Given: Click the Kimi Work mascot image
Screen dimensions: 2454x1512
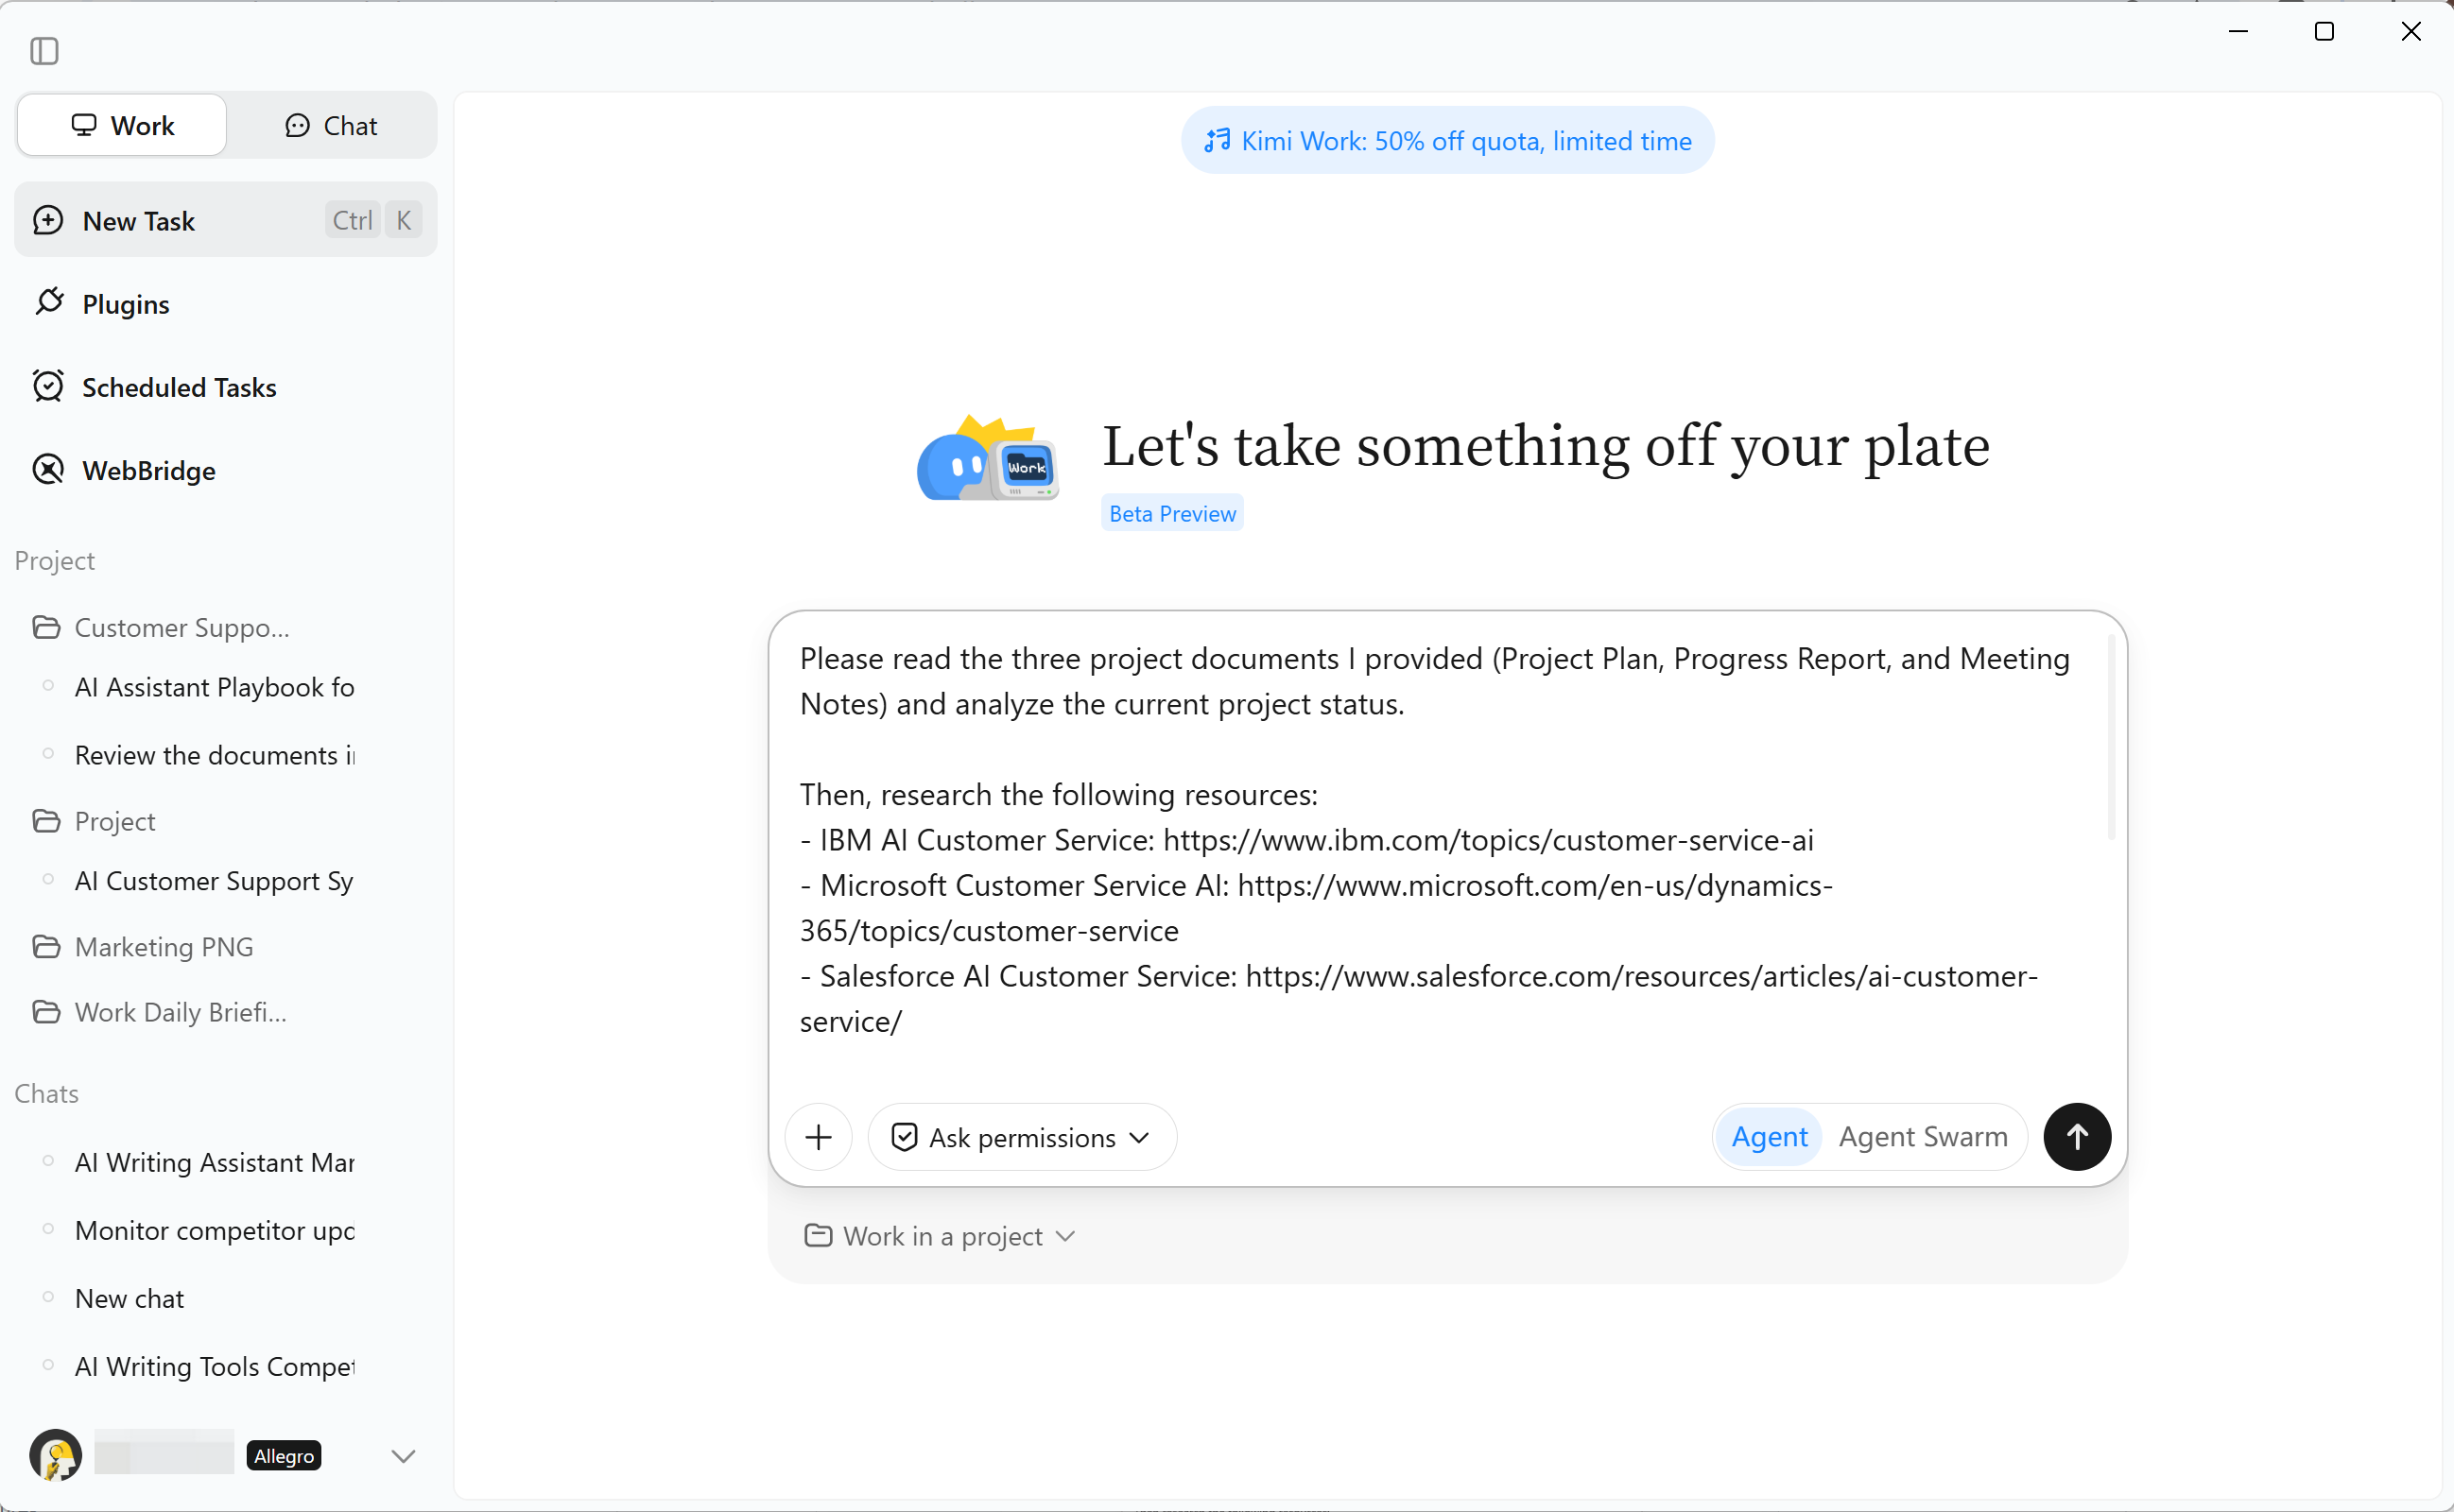Looking at the screenshot, I should 987,459.
